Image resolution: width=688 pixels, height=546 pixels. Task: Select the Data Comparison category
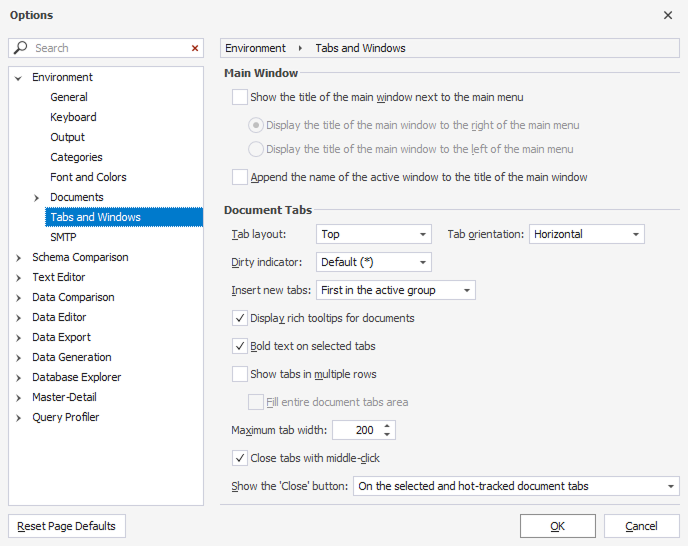pyautogui.click(x=73, y=297)
